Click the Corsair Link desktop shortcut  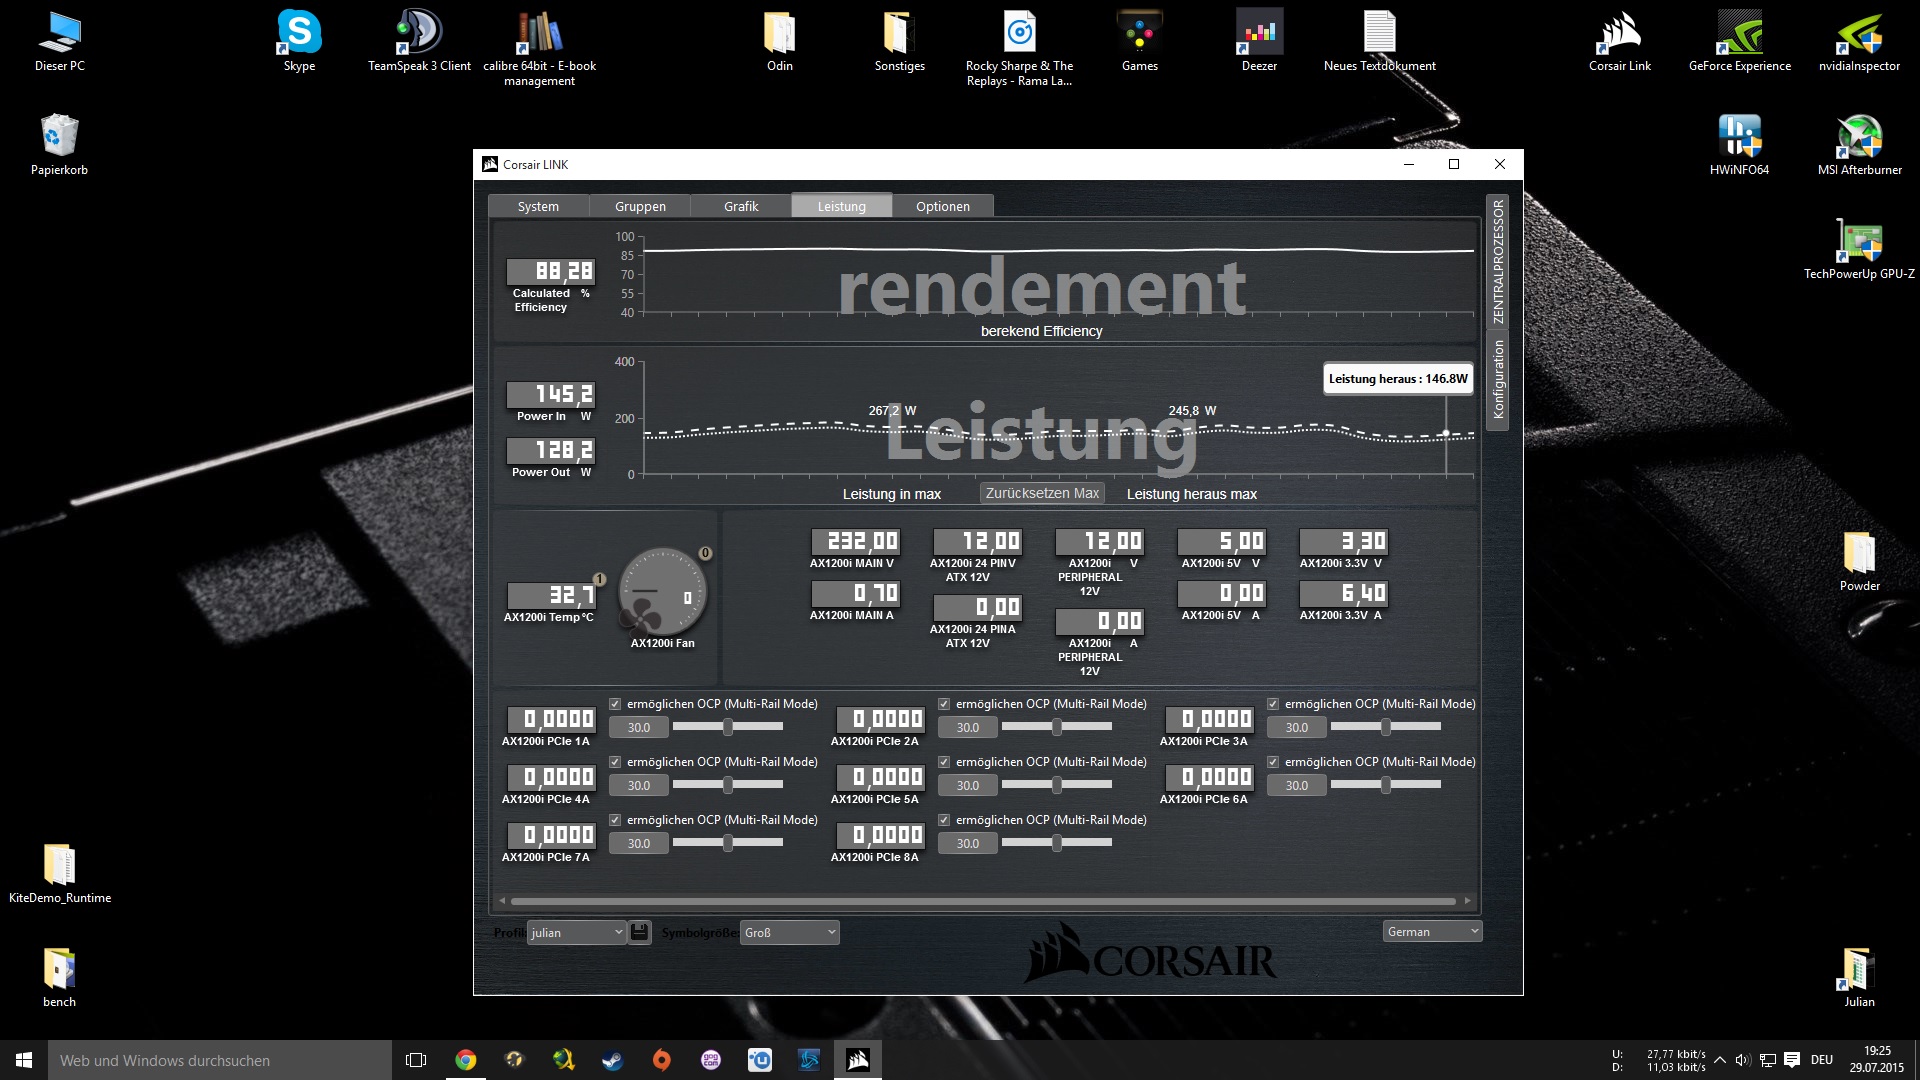(x=1619, y=41)
